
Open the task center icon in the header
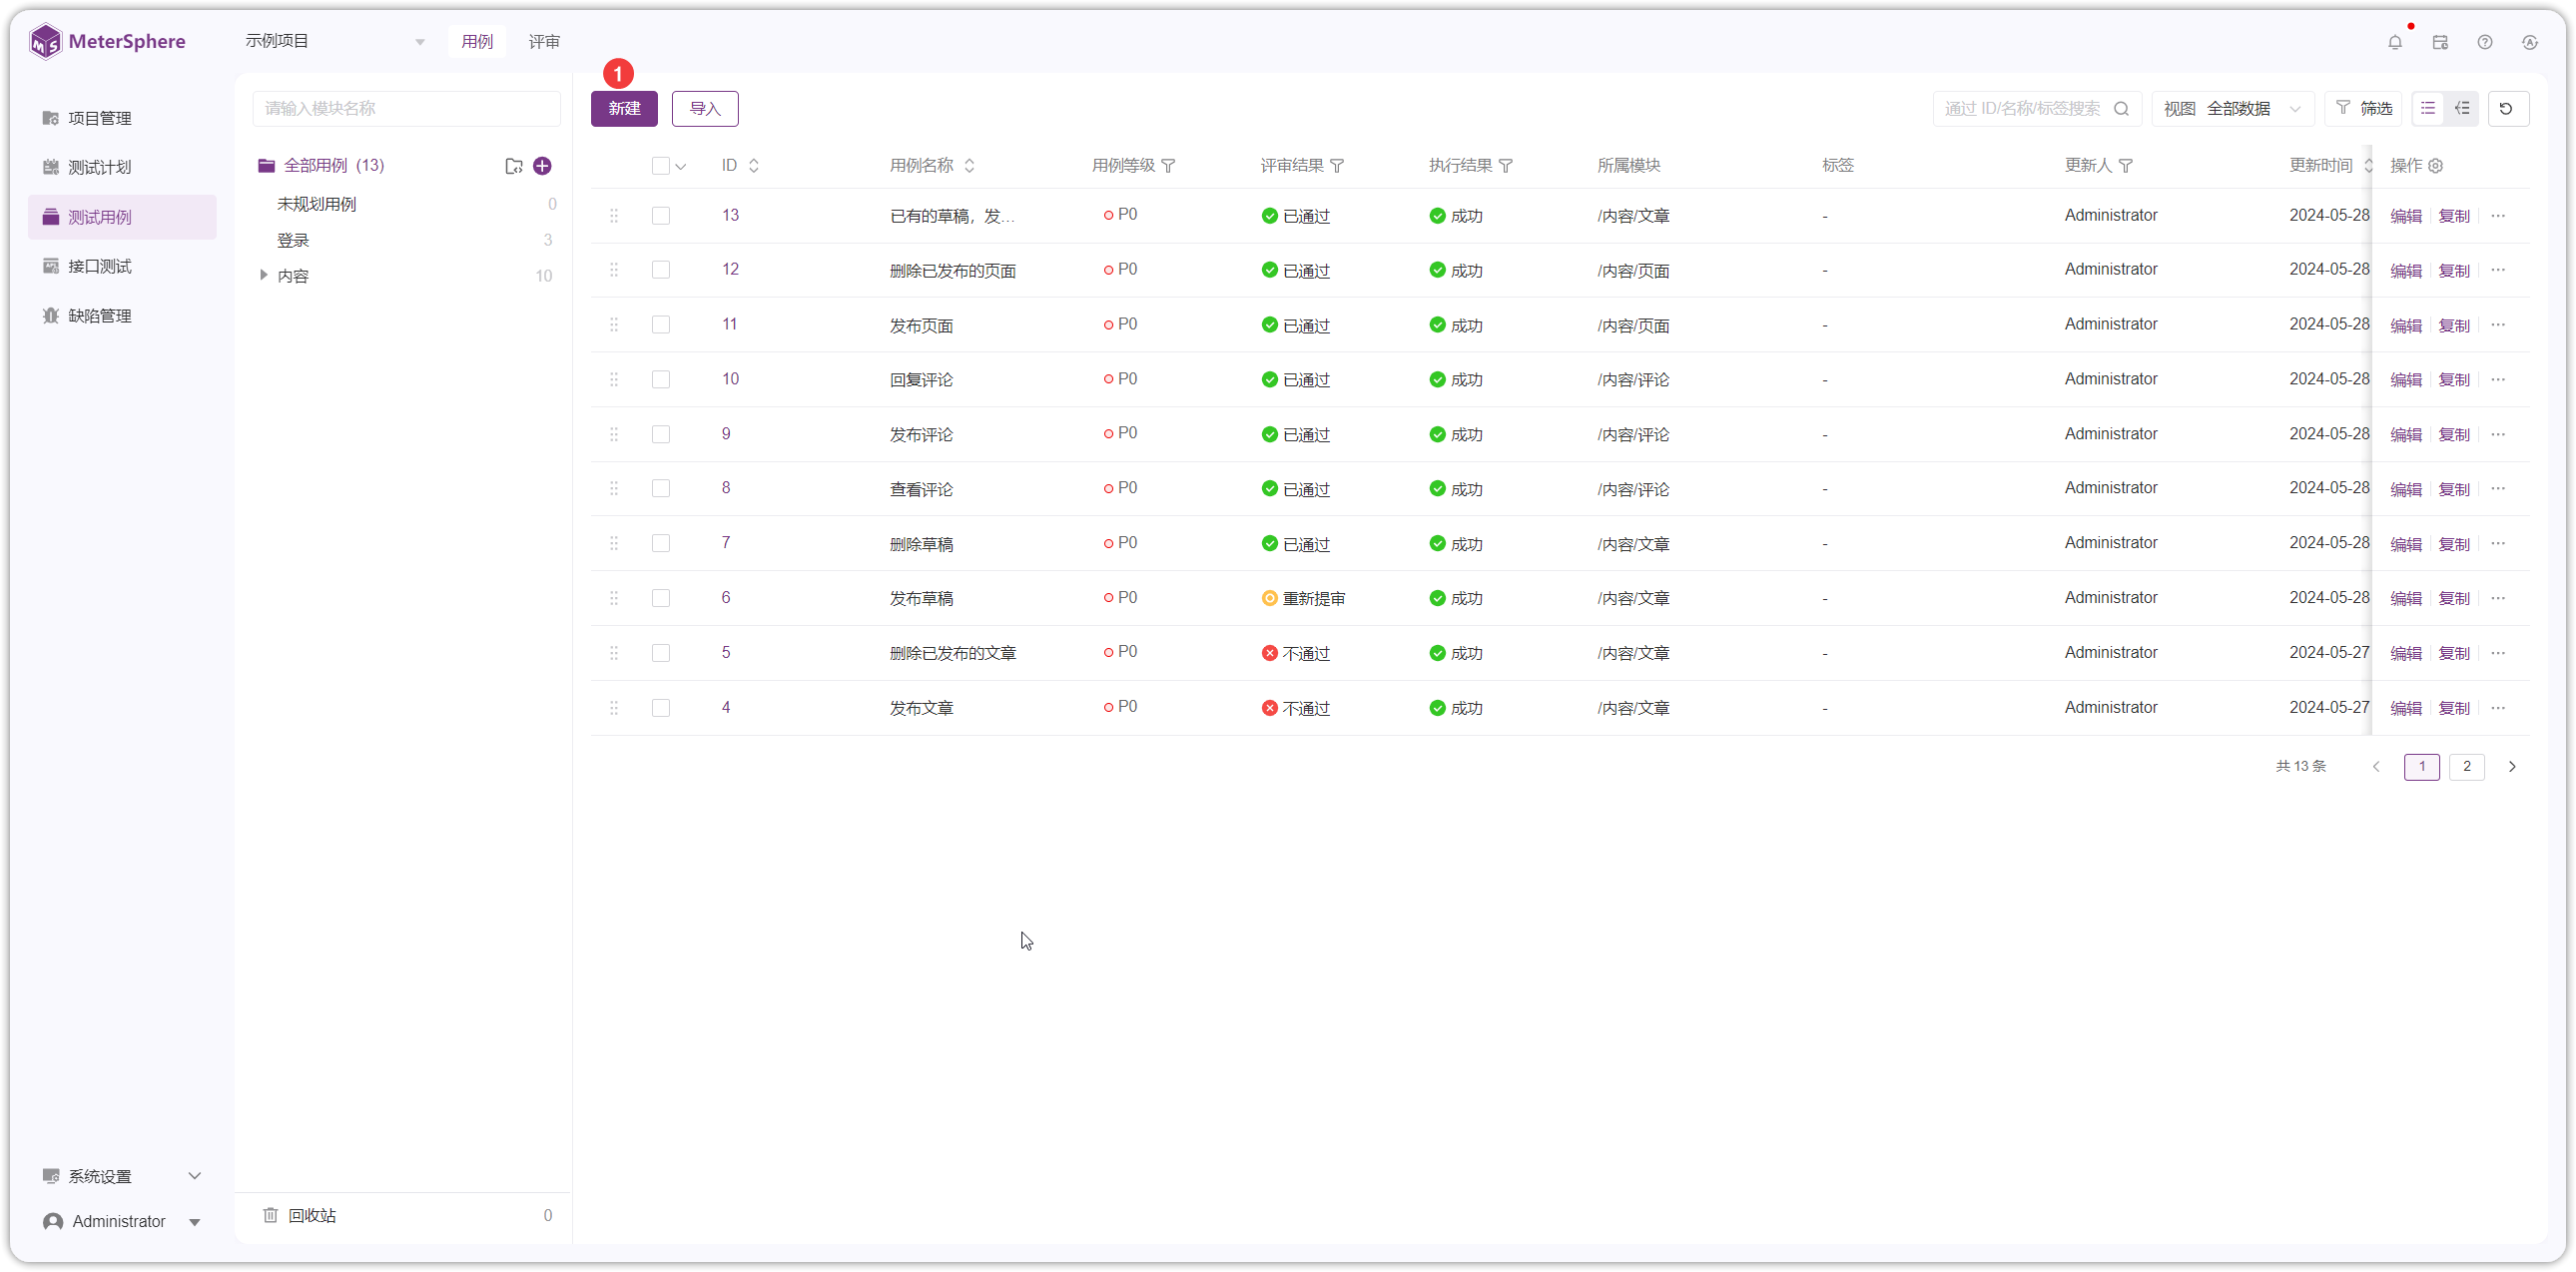click(2440, 42)
